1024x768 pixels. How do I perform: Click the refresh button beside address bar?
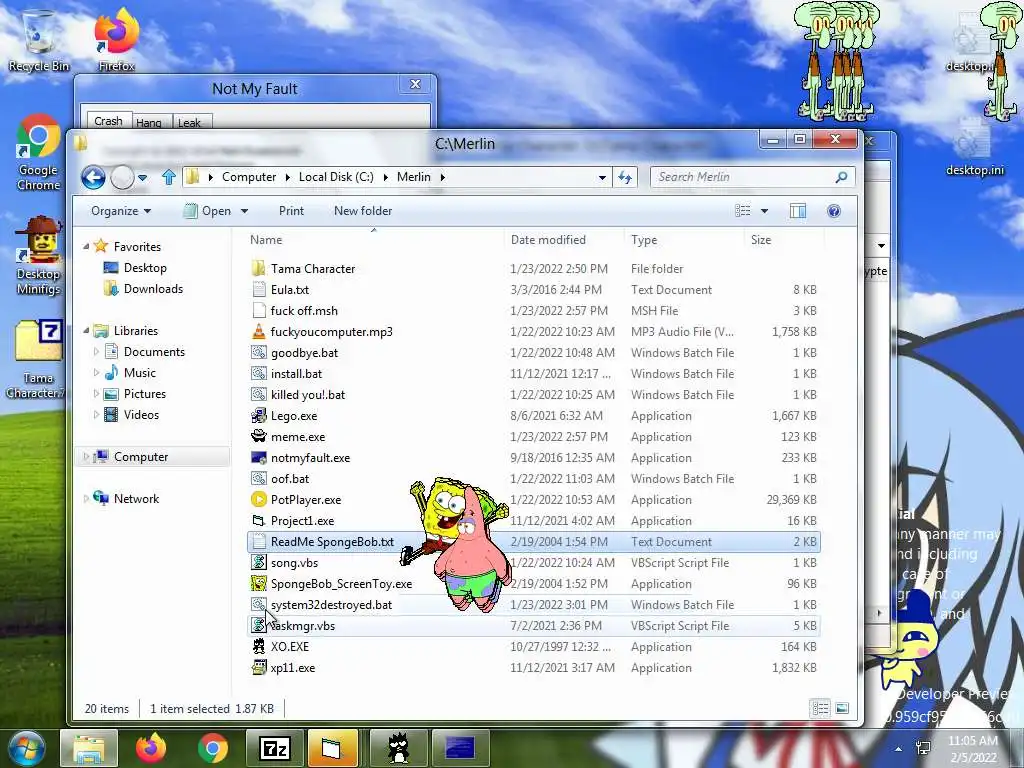coord(625,177)
